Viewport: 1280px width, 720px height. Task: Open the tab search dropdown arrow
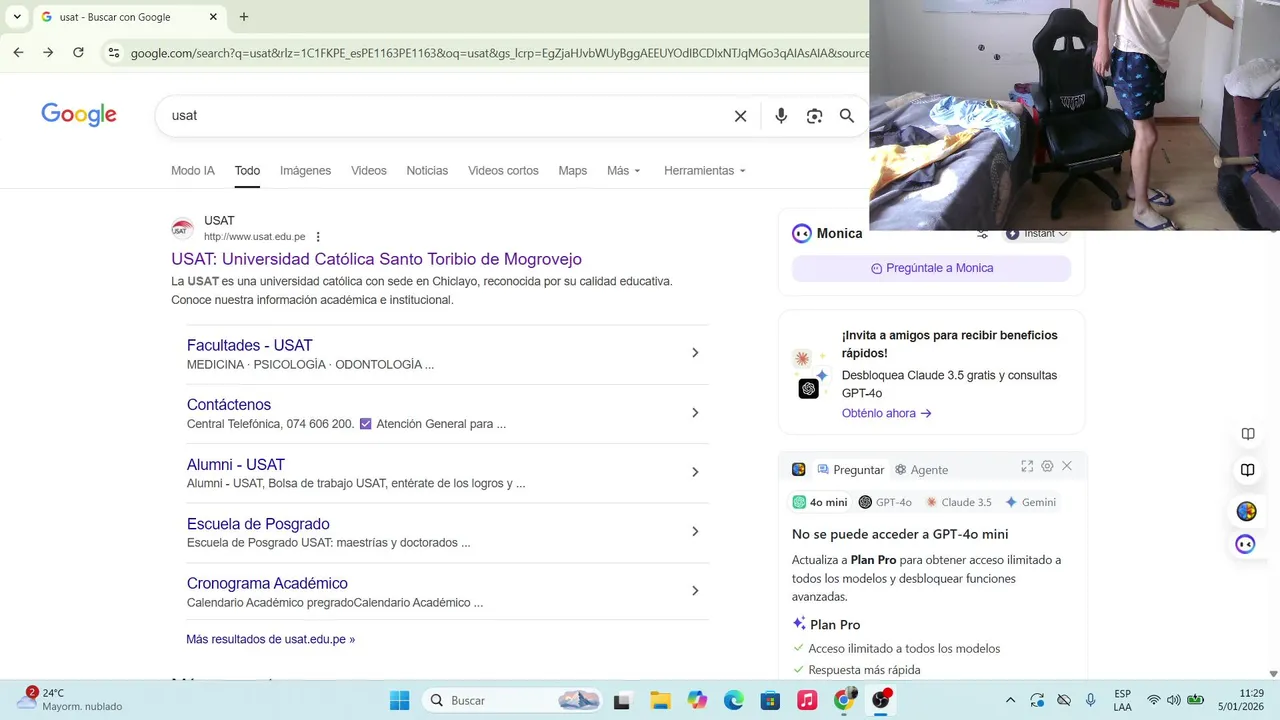tap(17, 17)
